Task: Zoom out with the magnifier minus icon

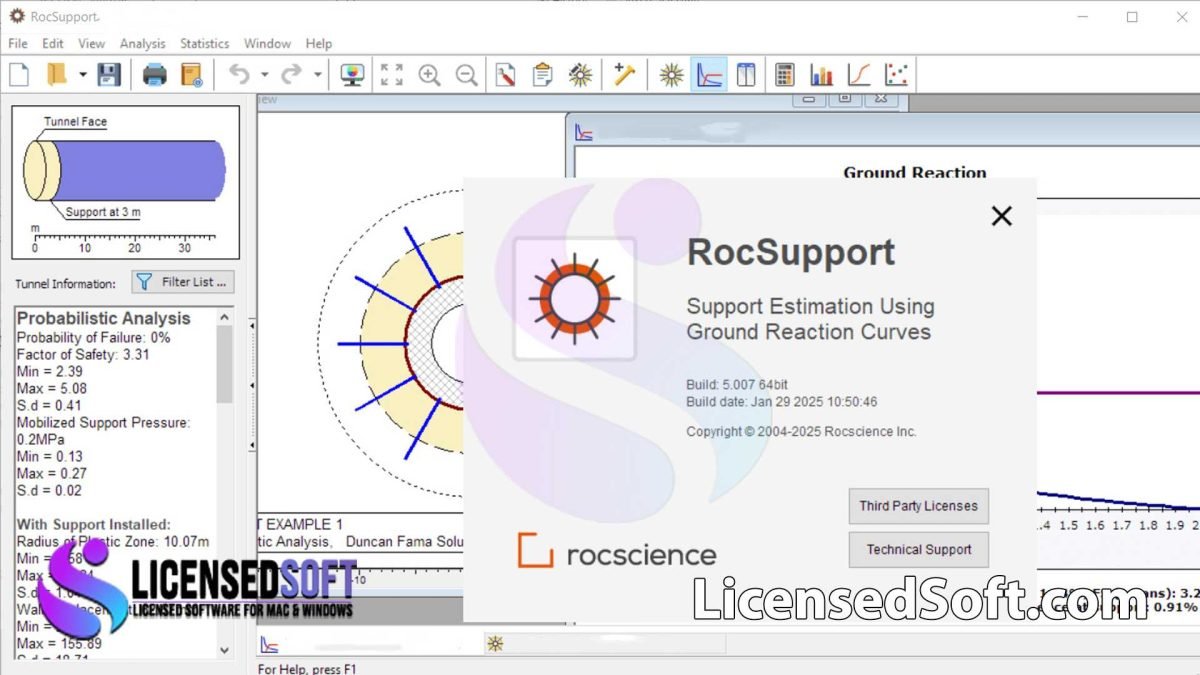Action: [466, 75]
